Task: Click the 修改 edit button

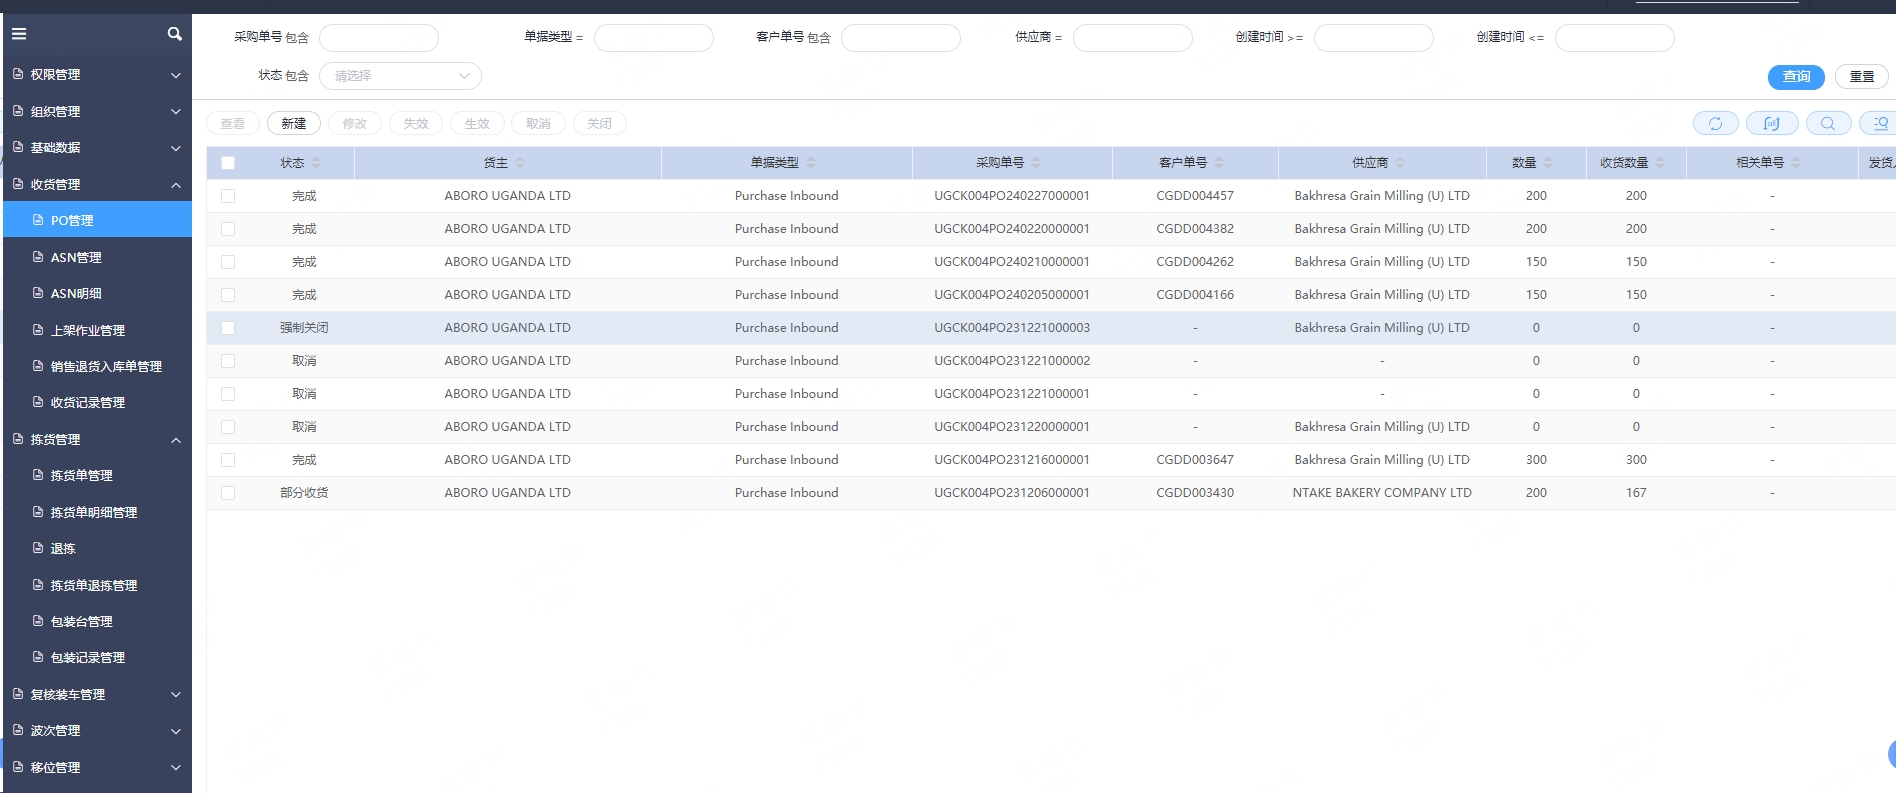Action: click(x=355, y=123)
